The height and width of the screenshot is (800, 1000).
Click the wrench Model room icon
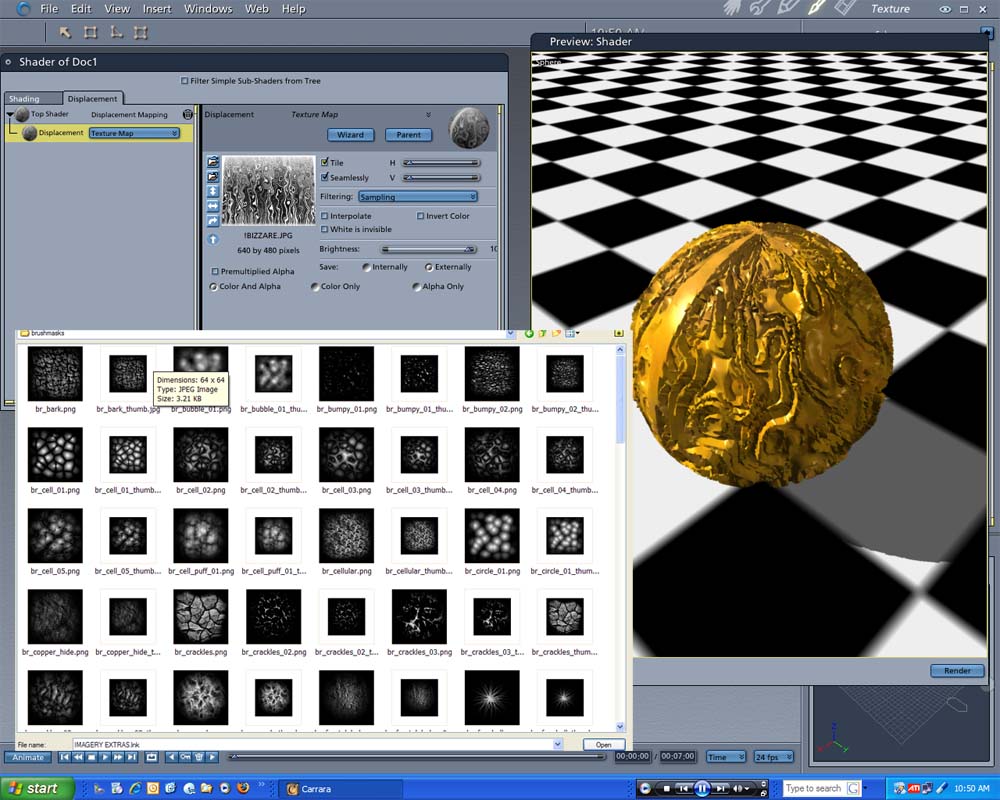[760, 8]
